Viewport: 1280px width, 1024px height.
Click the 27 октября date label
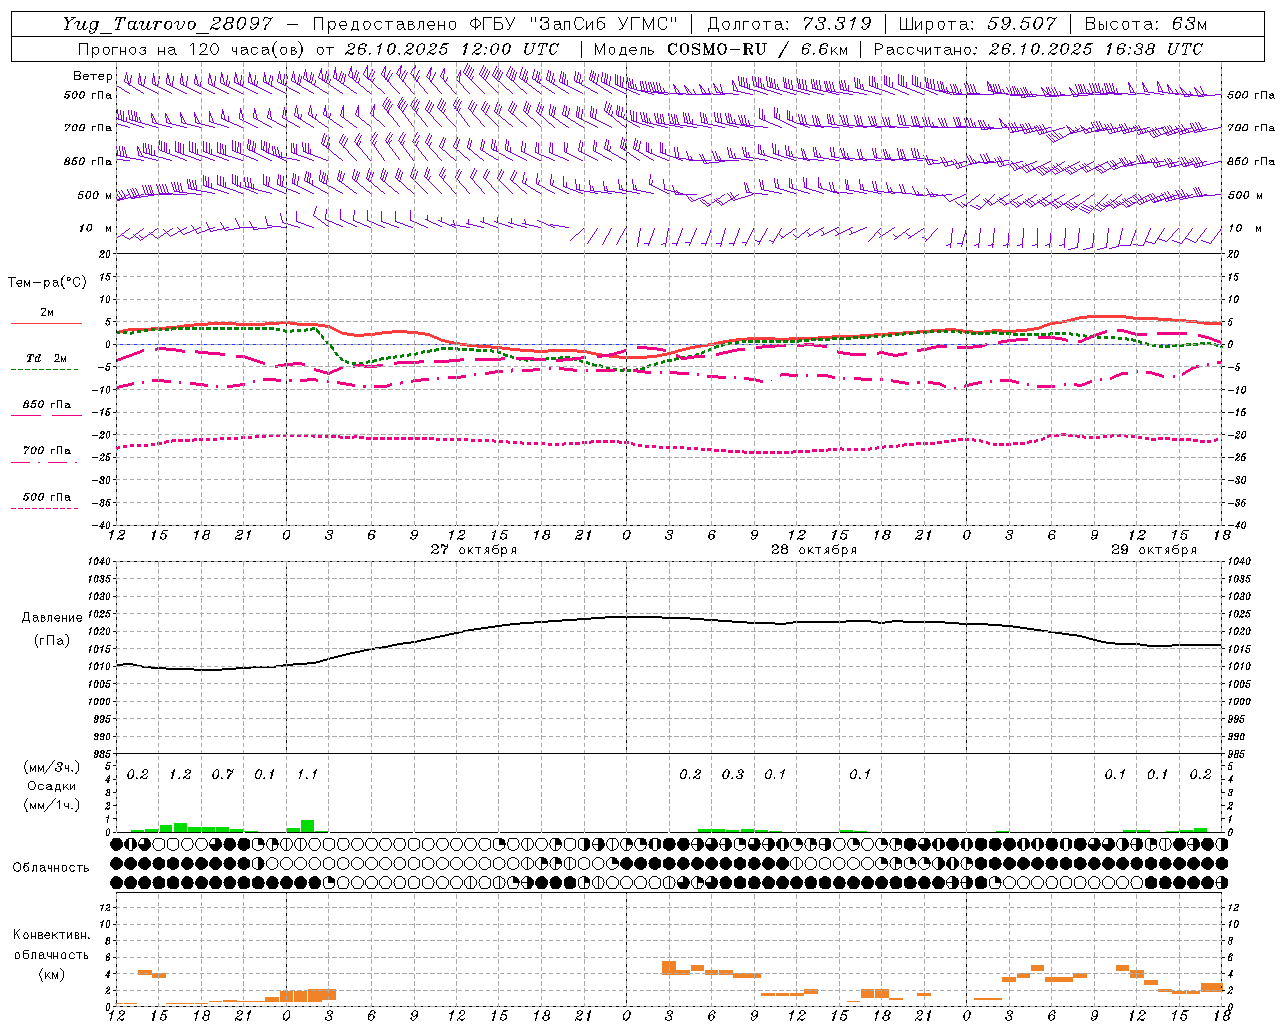[x=474, y=550]
